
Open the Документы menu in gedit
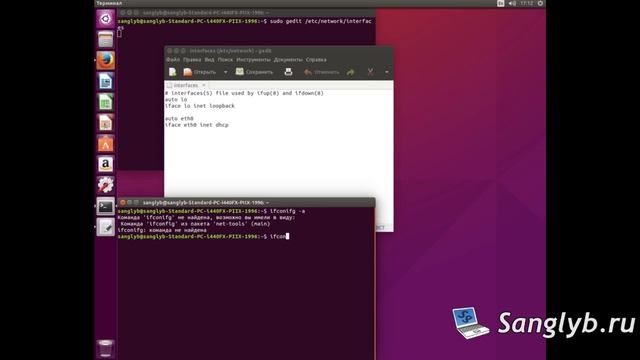click(x=288, y=60)
